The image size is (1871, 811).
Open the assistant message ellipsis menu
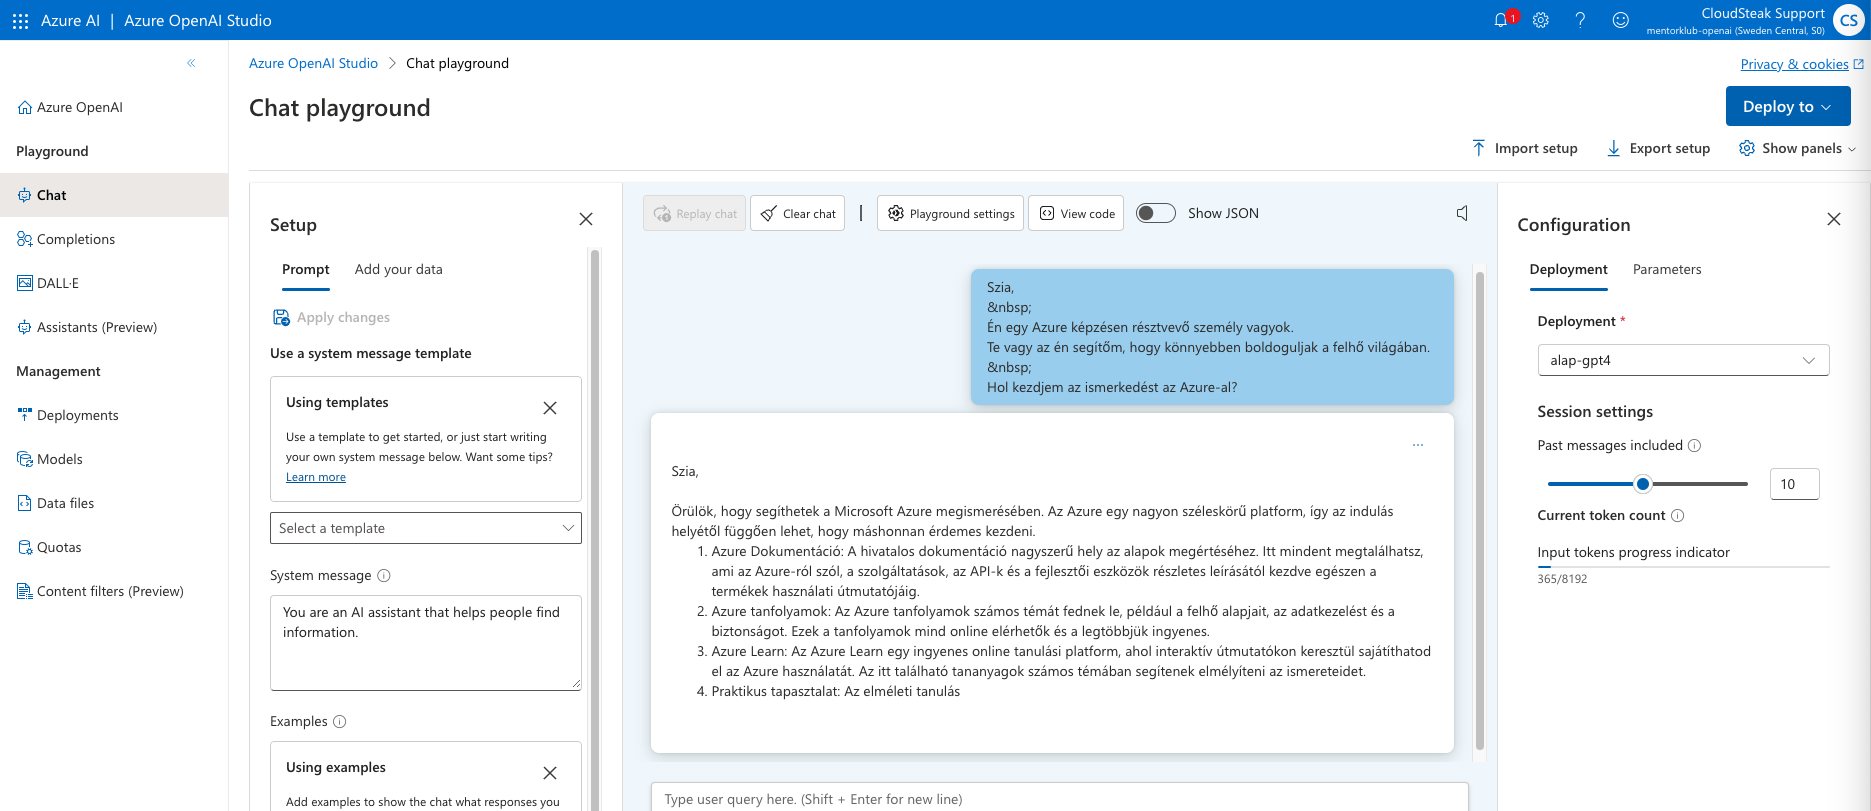(x=1418, y=445)
